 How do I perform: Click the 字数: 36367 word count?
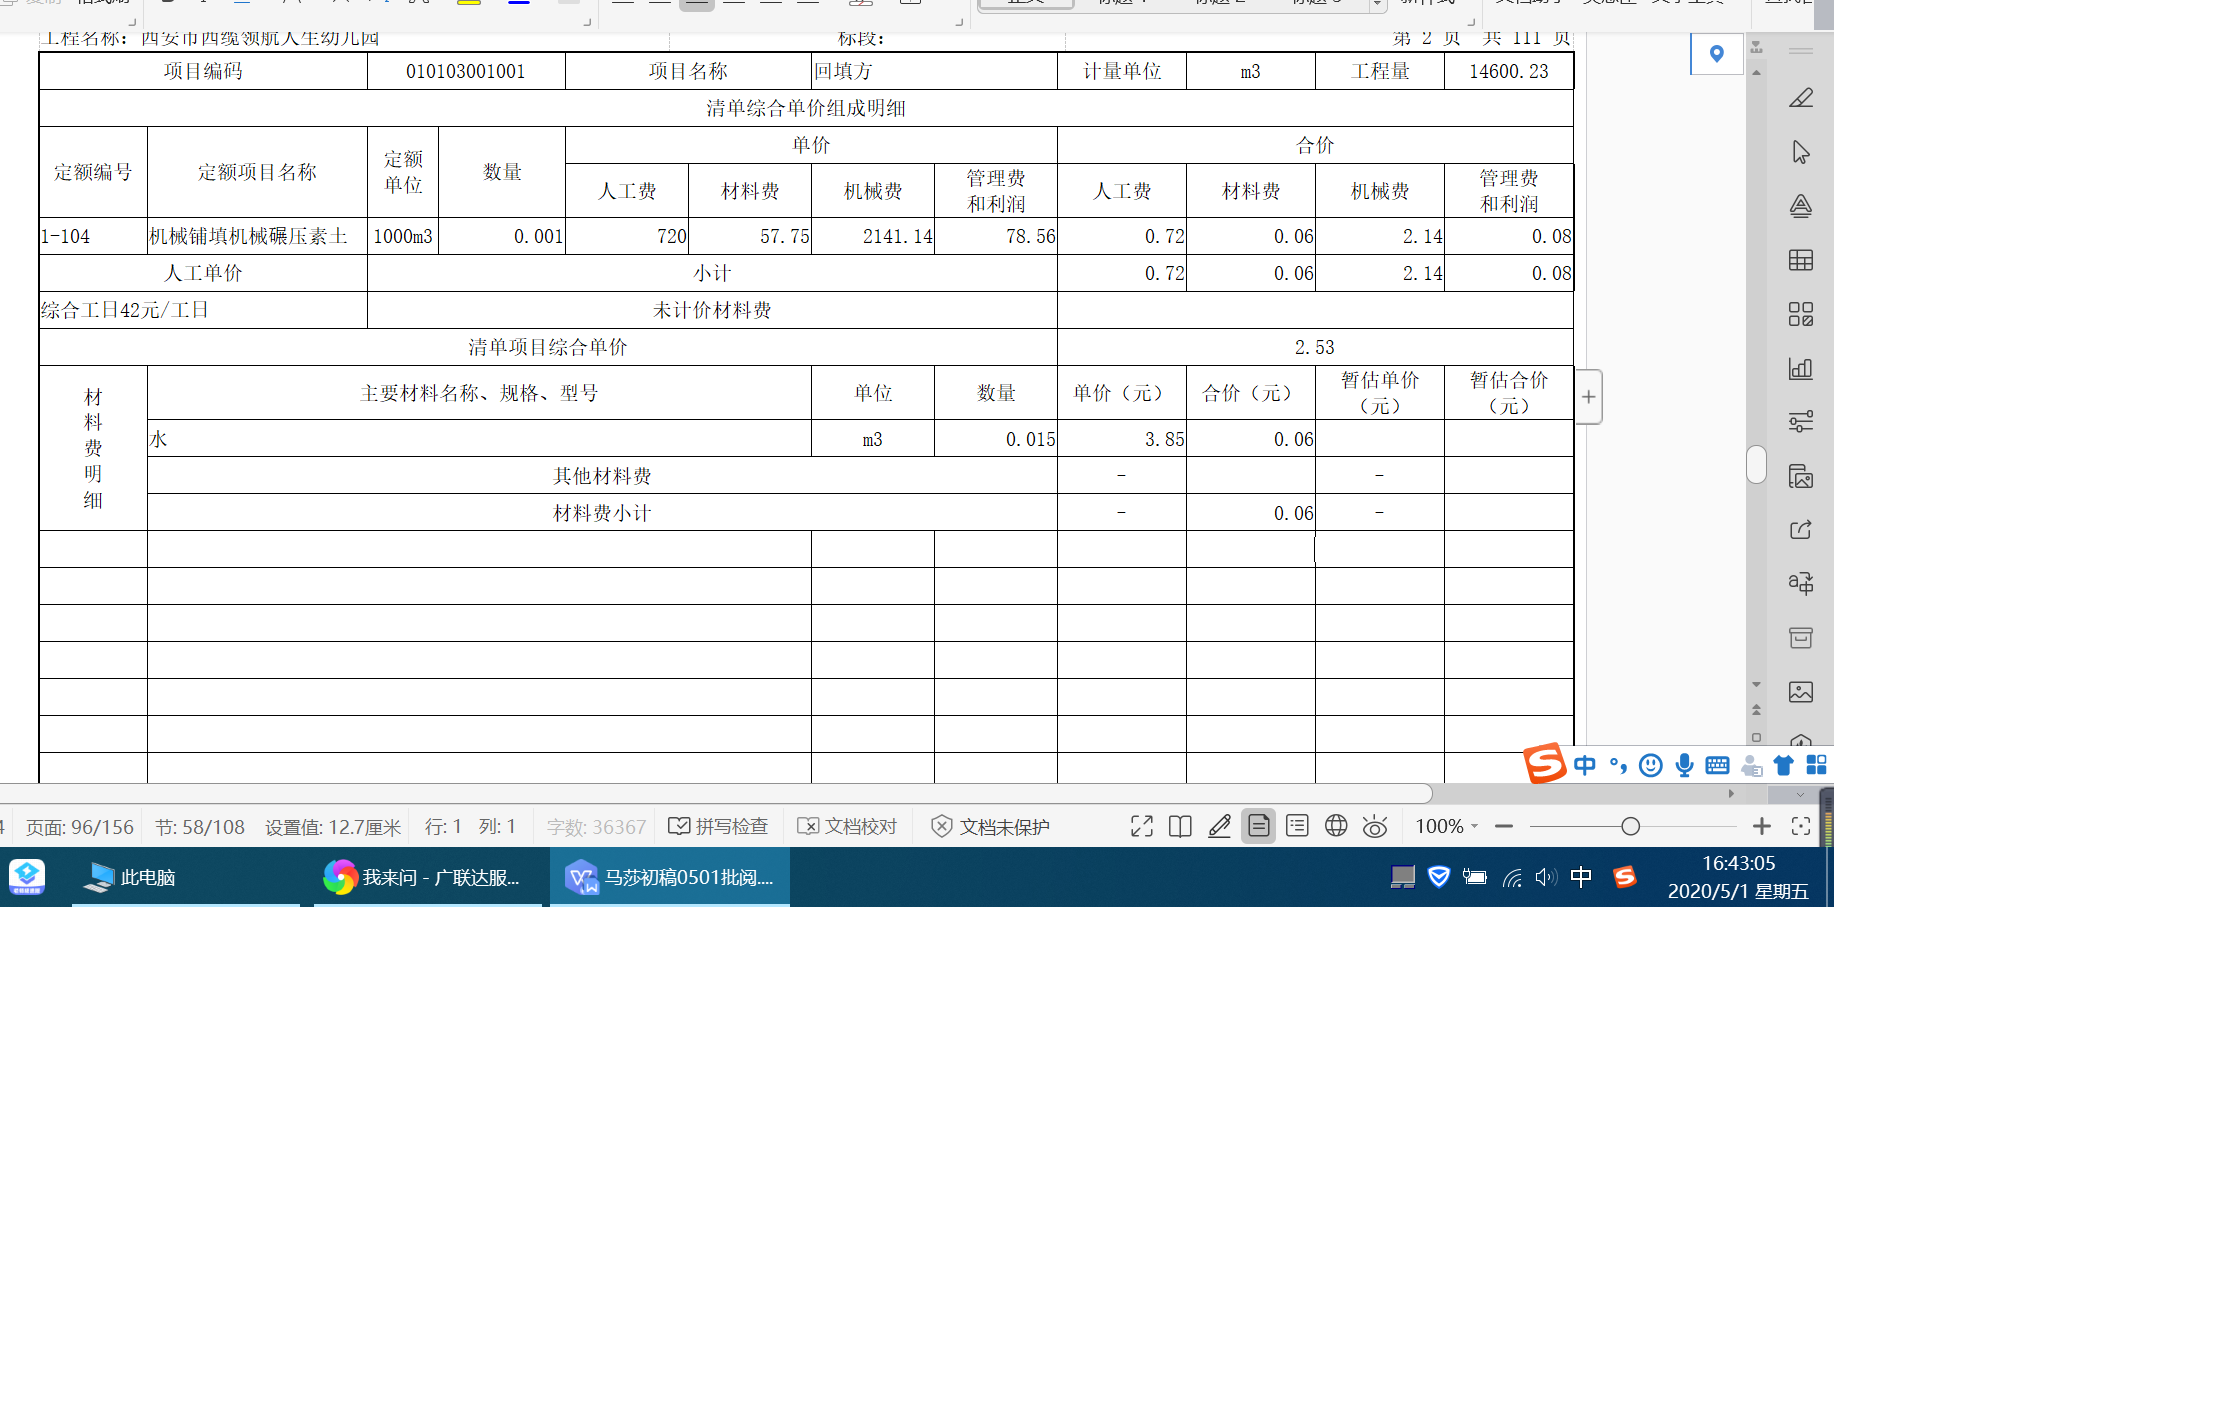[x=596, y=827]
